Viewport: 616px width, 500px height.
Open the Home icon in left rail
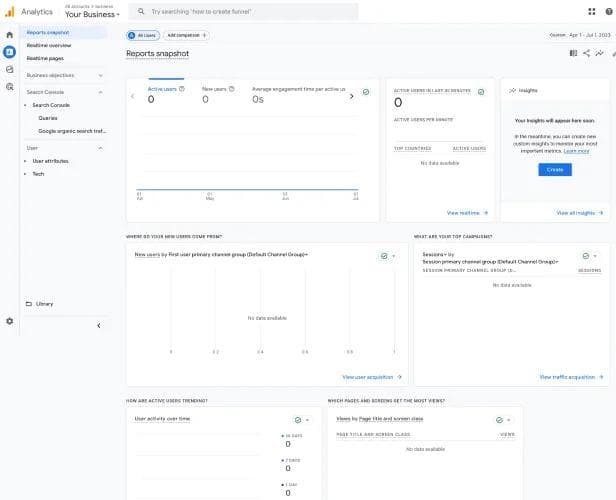click(x=9, y=35)
